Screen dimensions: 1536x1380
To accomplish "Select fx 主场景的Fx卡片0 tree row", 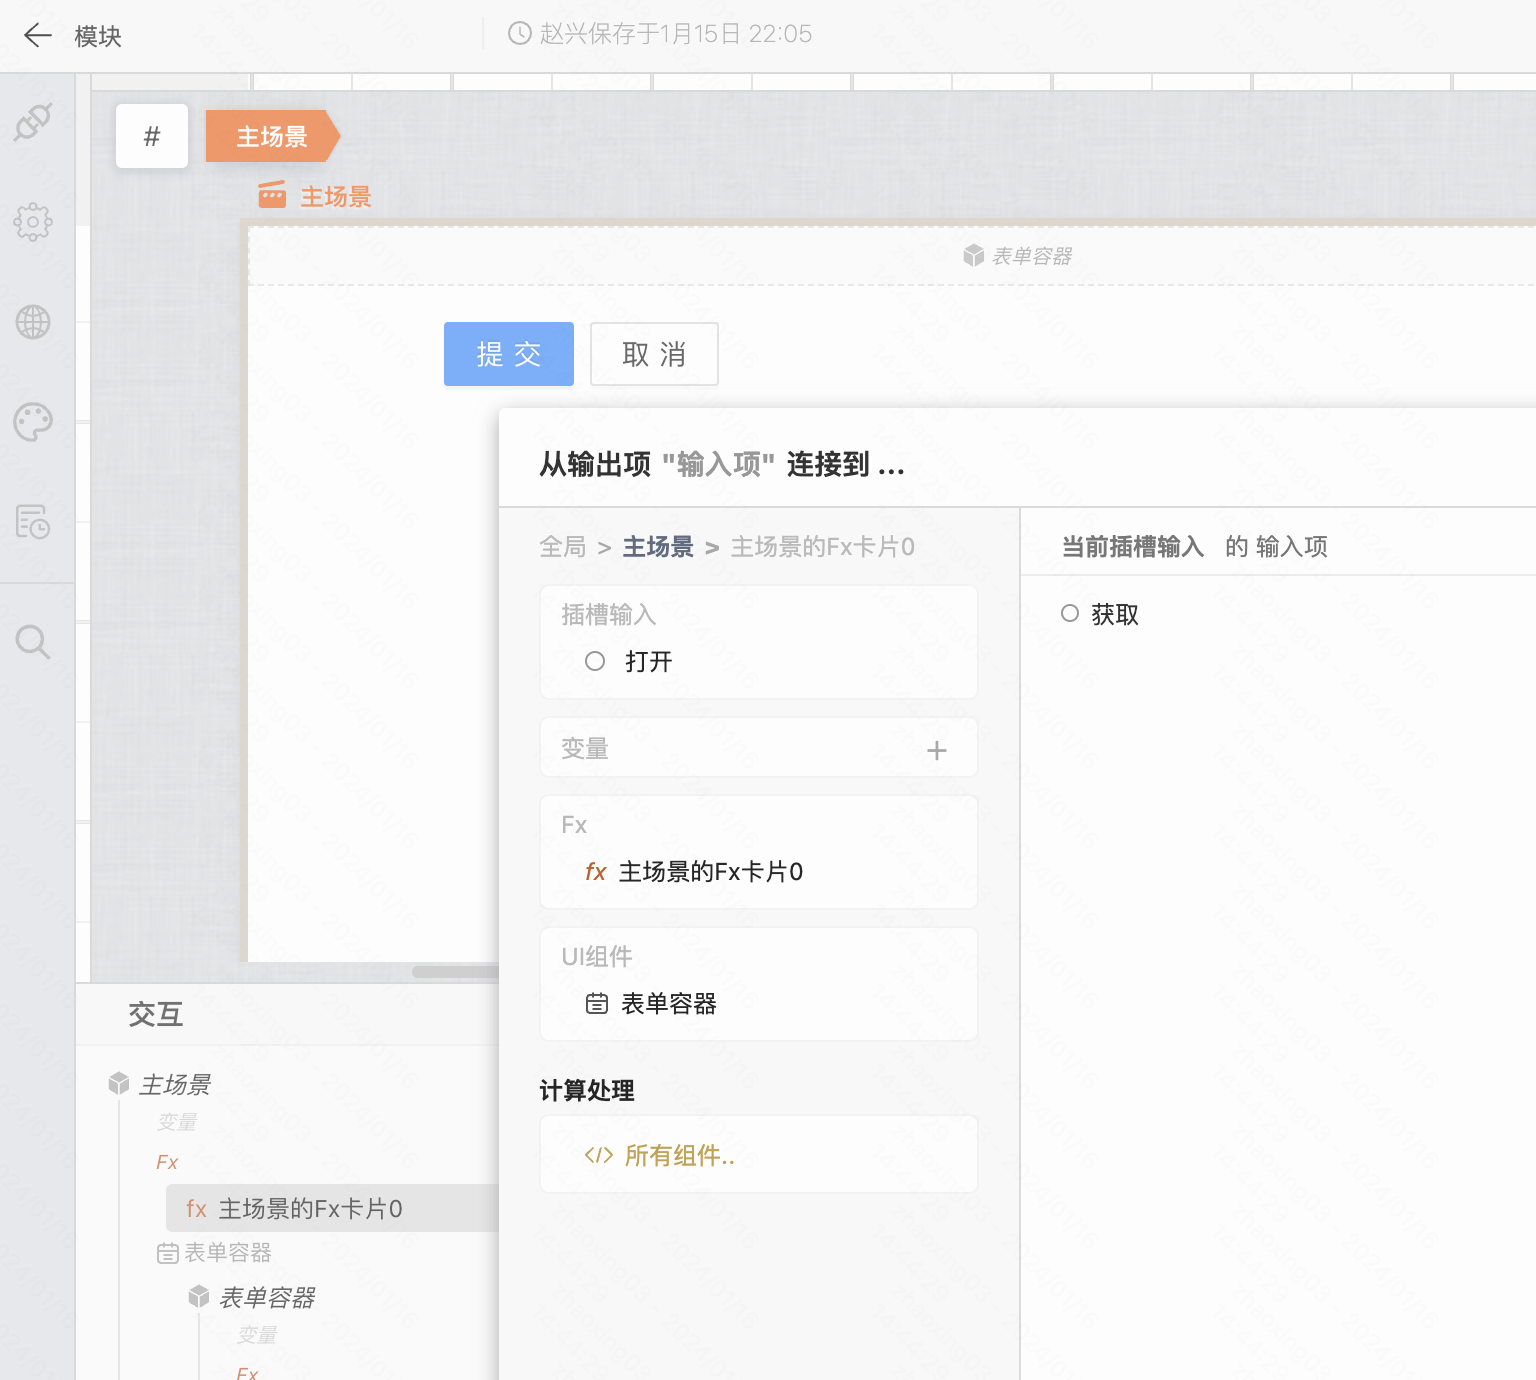I will point(332,1208).
